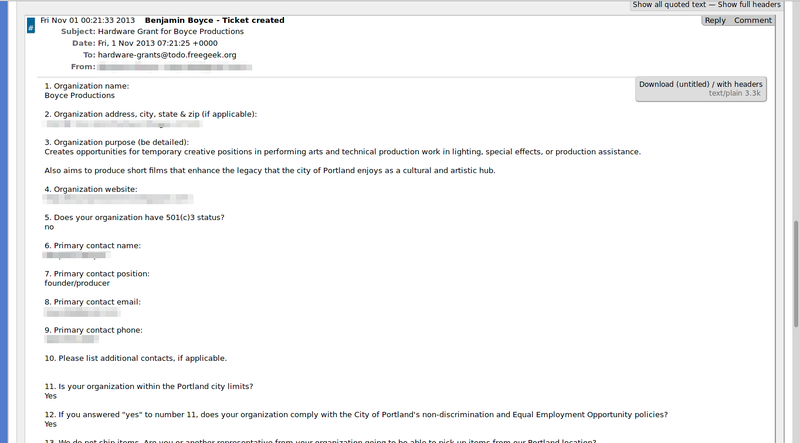Click the 'founder/producer' contact position text
Viewport: 800px width, 443px height.
pyautogui.click(x=77, y=283)
